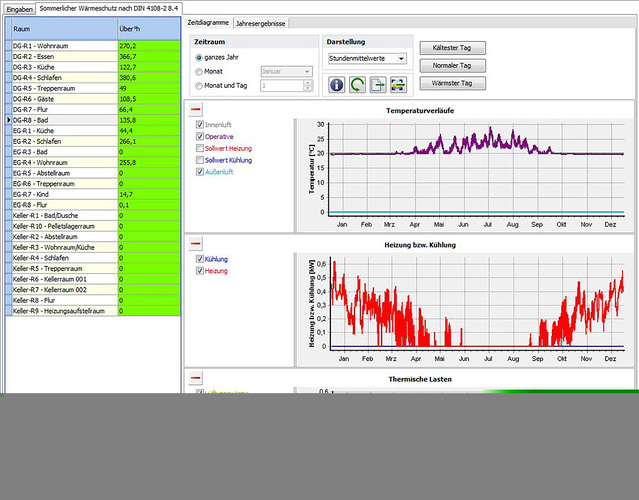Click the green refresh arrow icon
The width and height of the screenshot is (639, 500).
(x=357, y=85)
